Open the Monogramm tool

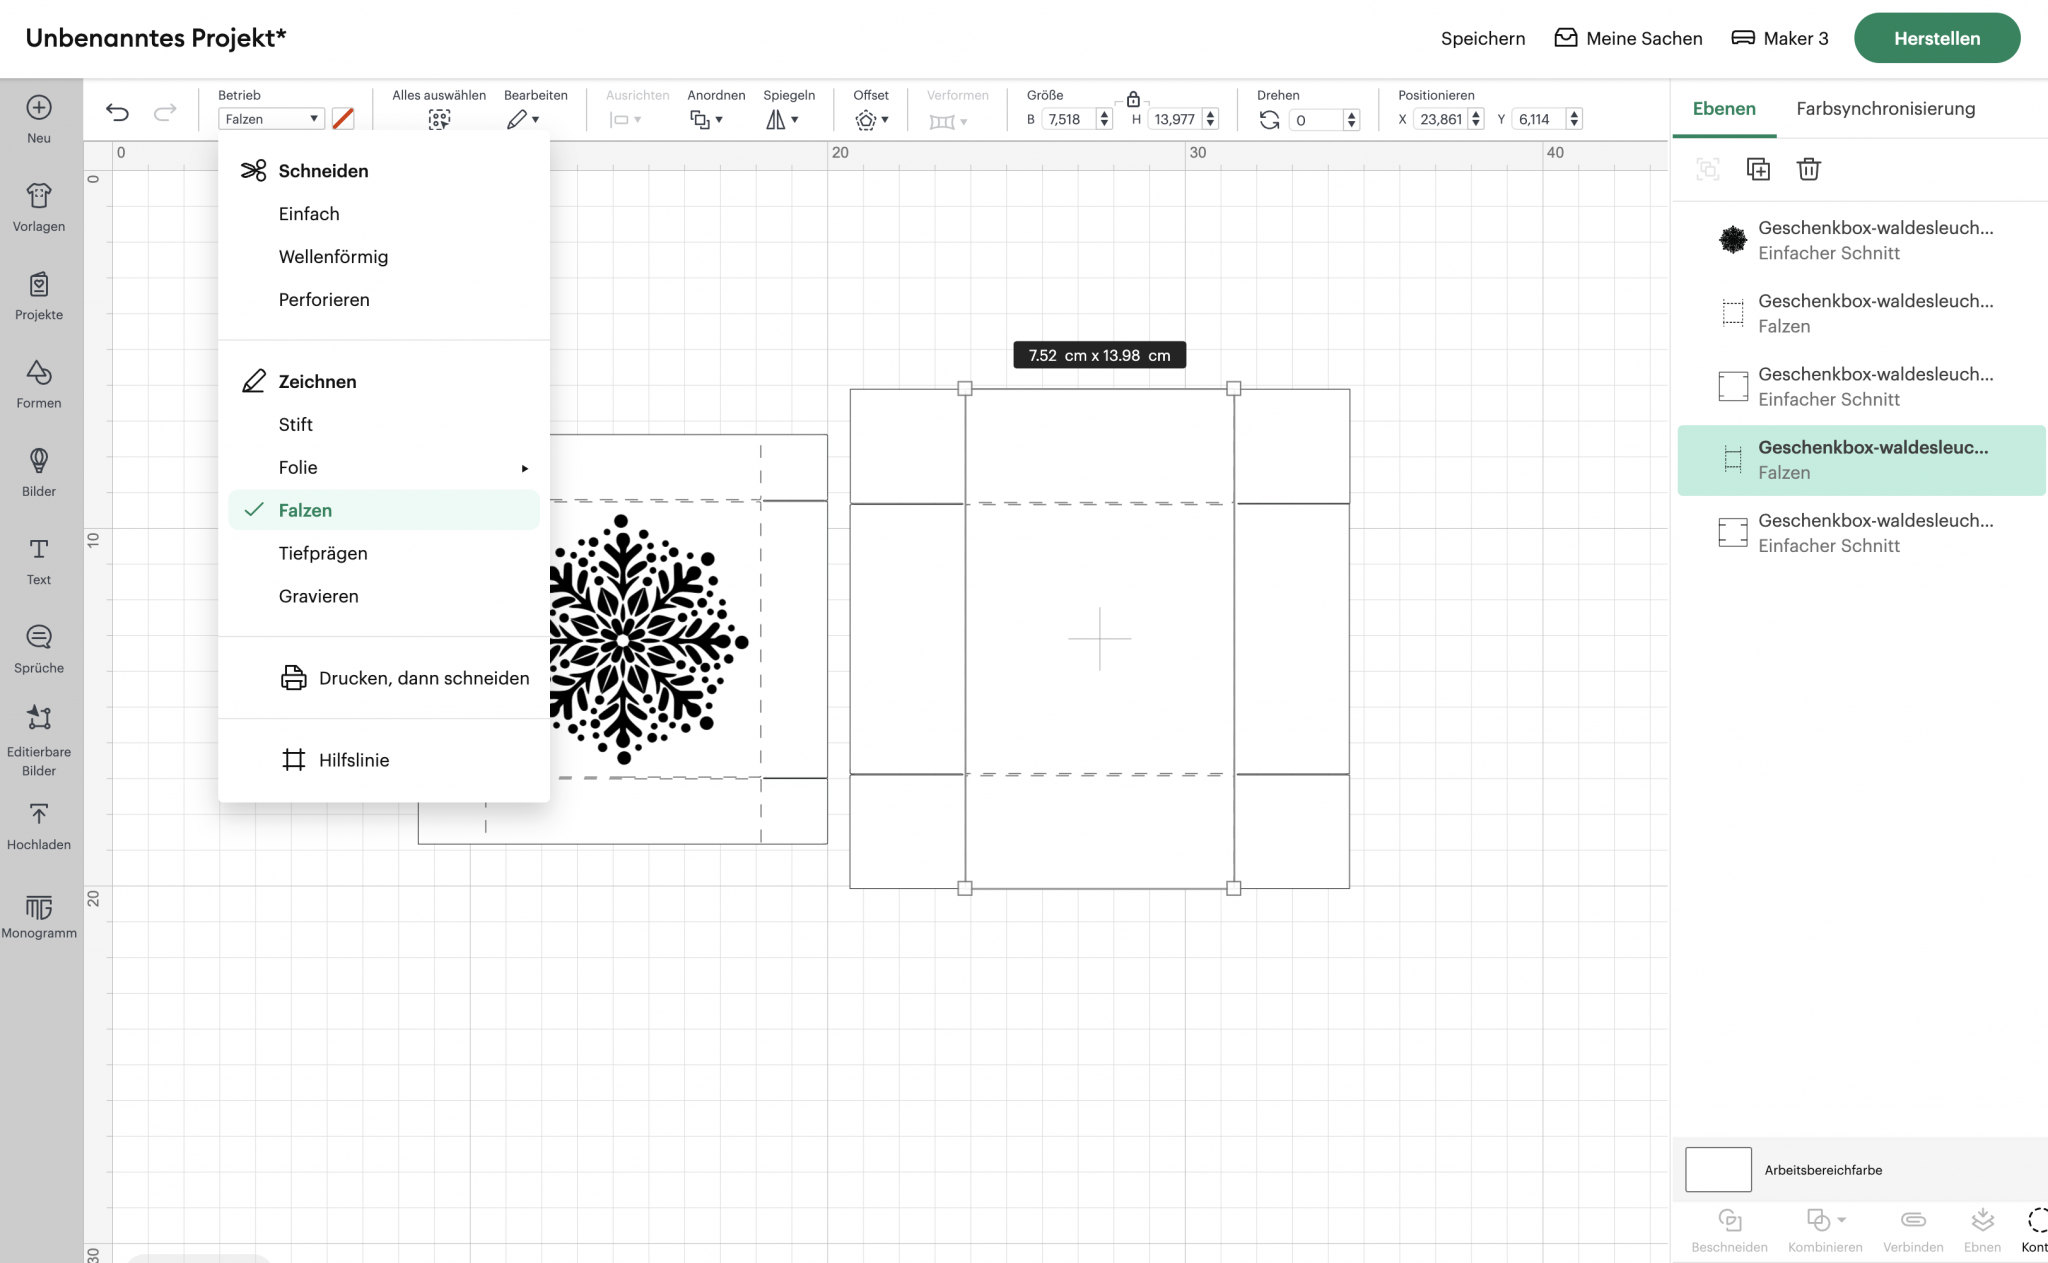pyautogui.click(x=39, y=916)
